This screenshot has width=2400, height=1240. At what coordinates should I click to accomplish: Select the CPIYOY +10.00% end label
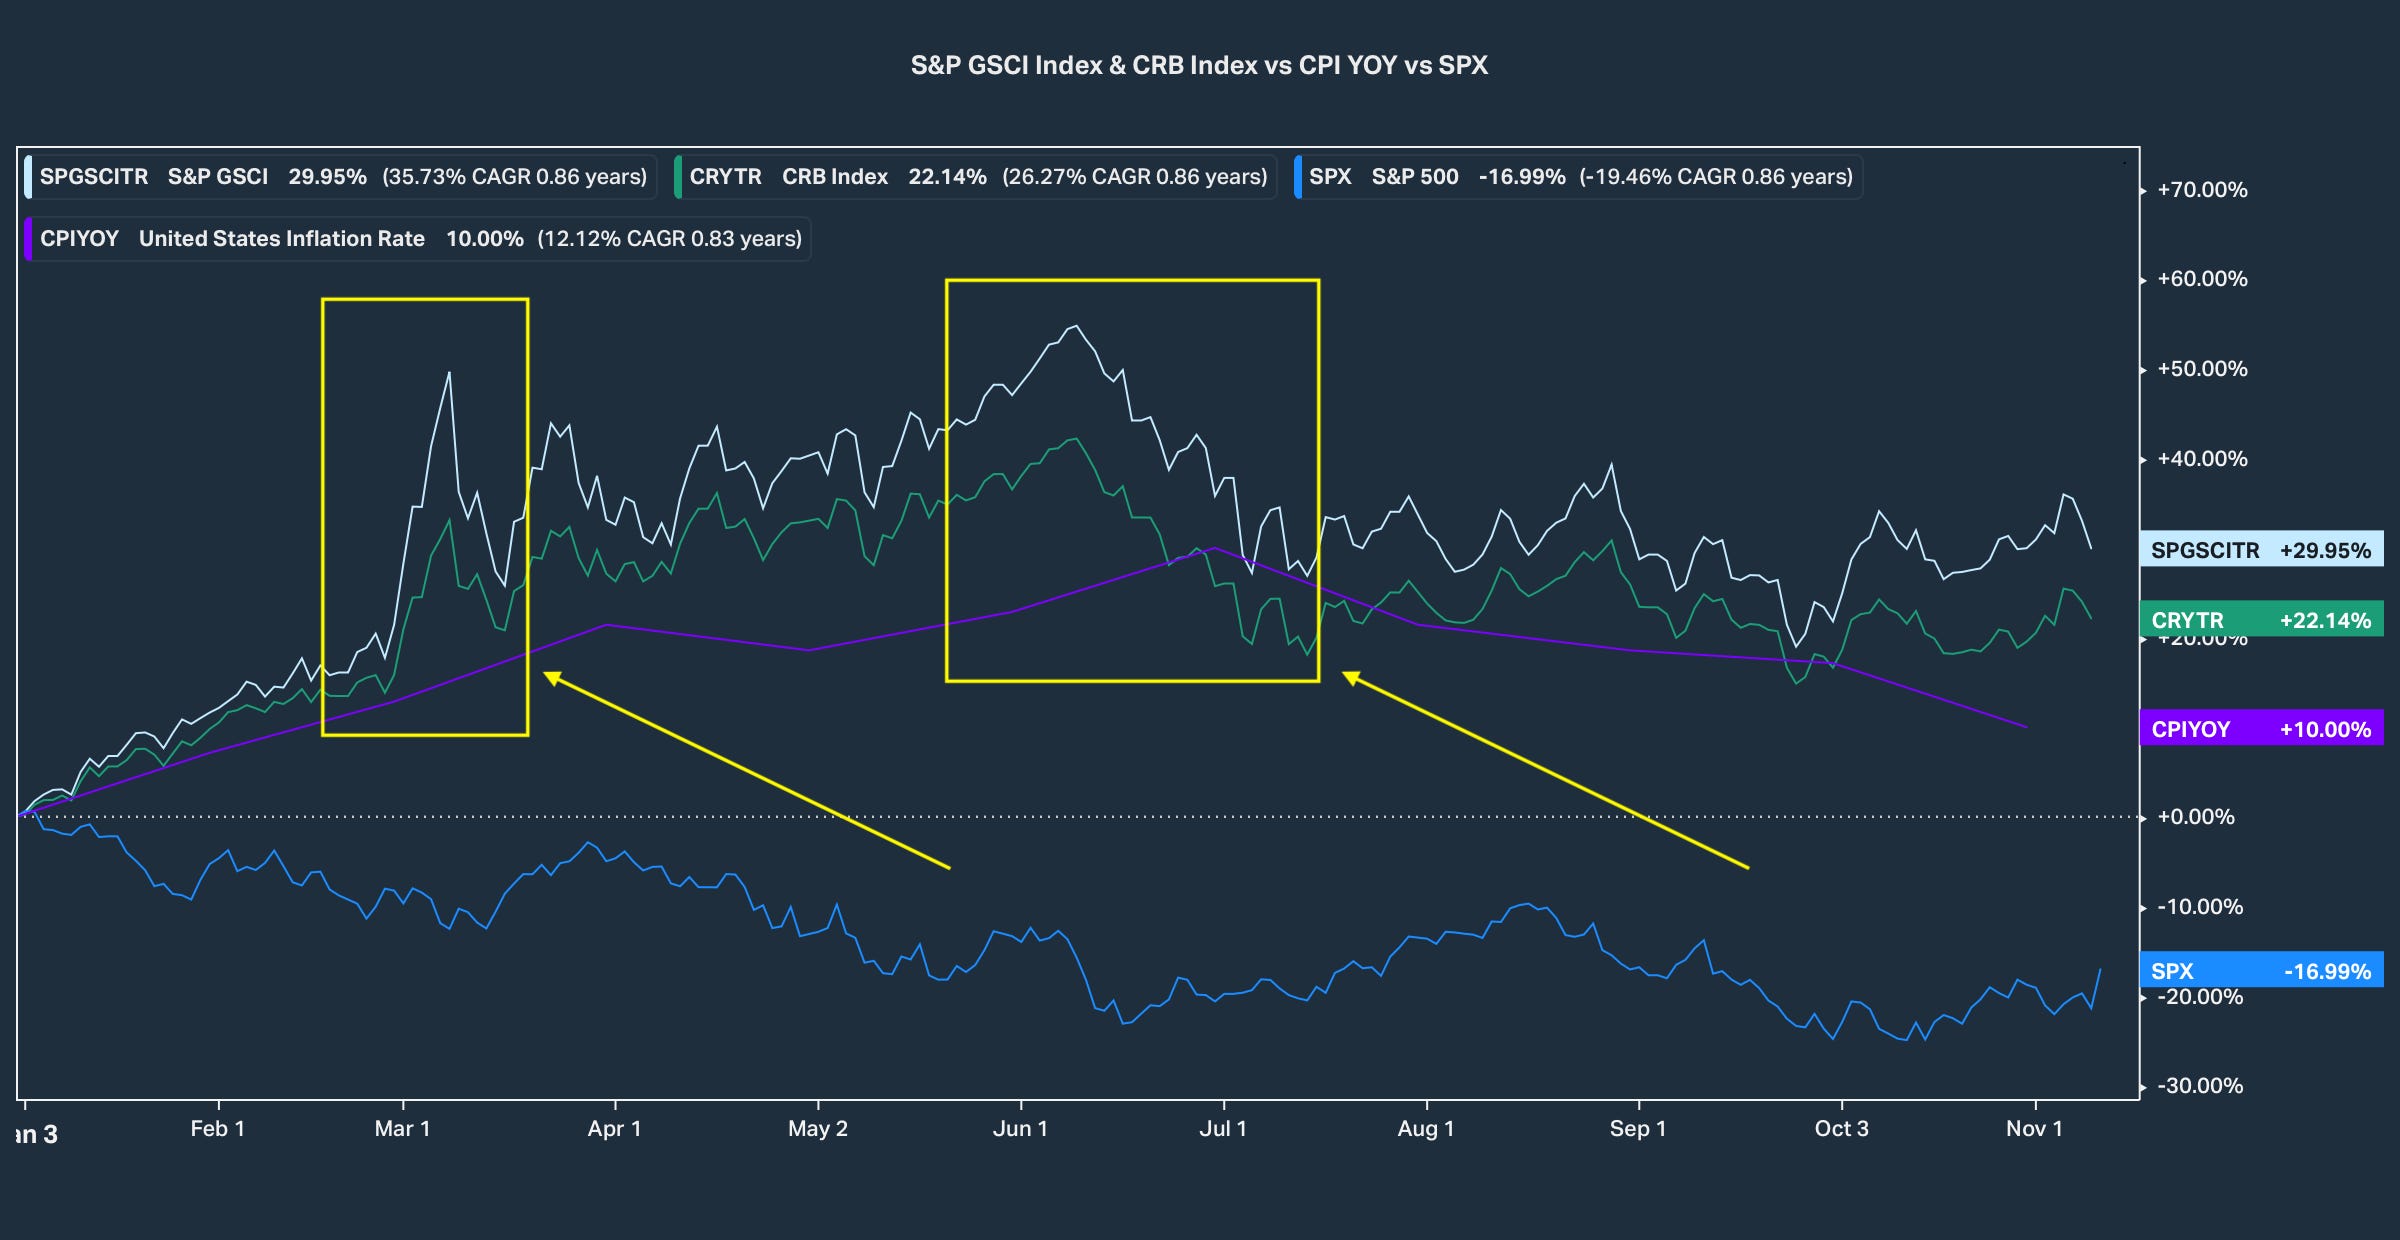click(2260, 729)
